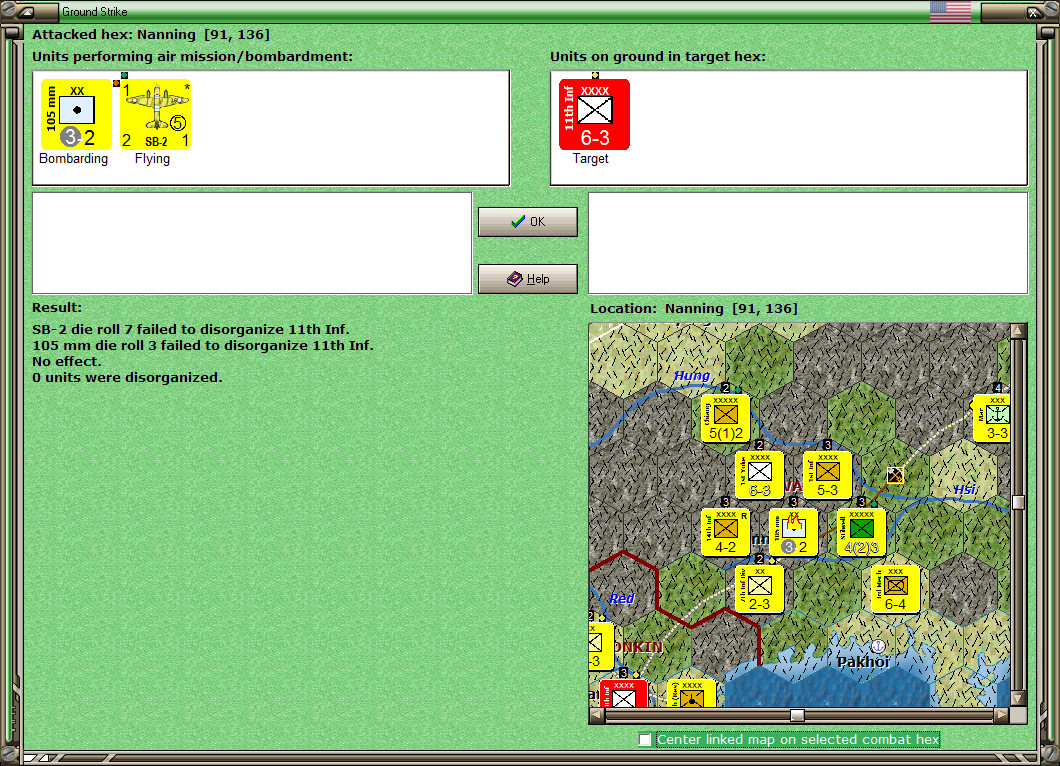Image resolution: width=1060 pixels, height=766 pixels.
Task: Click map horizontal scrollbar left arrow
Action: click(x=597, y=715)
